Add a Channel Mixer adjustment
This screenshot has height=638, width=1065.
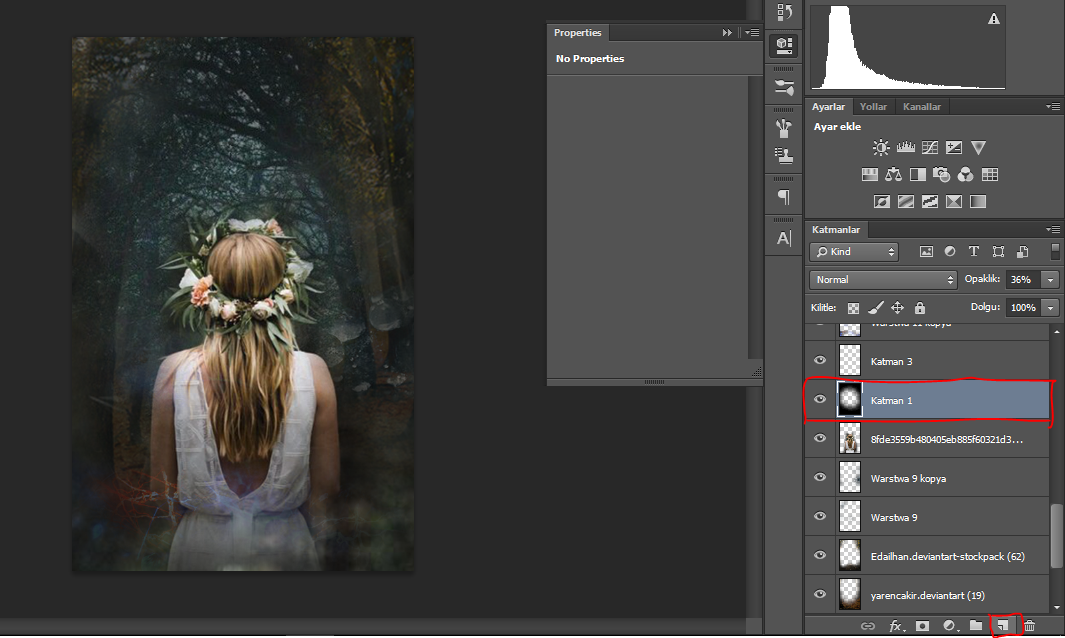point(965,175)
